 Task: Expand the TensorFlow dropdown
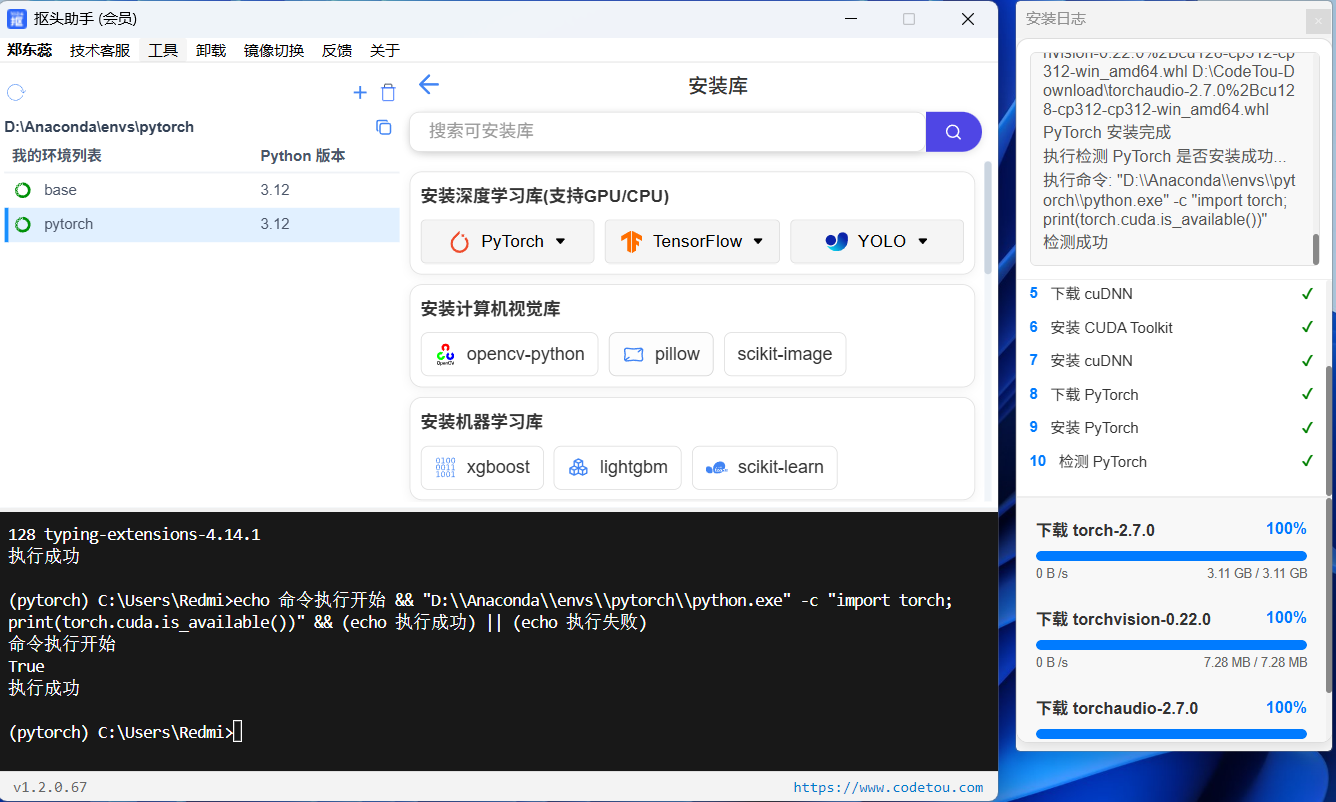coord(759,241)
